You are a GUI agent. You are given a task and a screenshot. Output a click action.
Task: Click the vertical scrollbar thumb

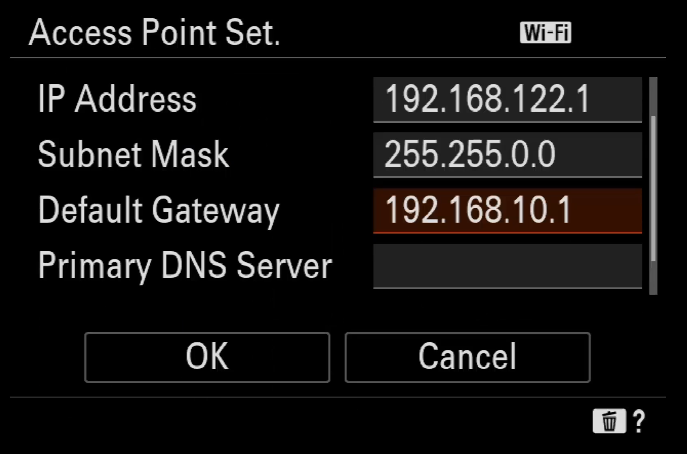coord(653,188)
